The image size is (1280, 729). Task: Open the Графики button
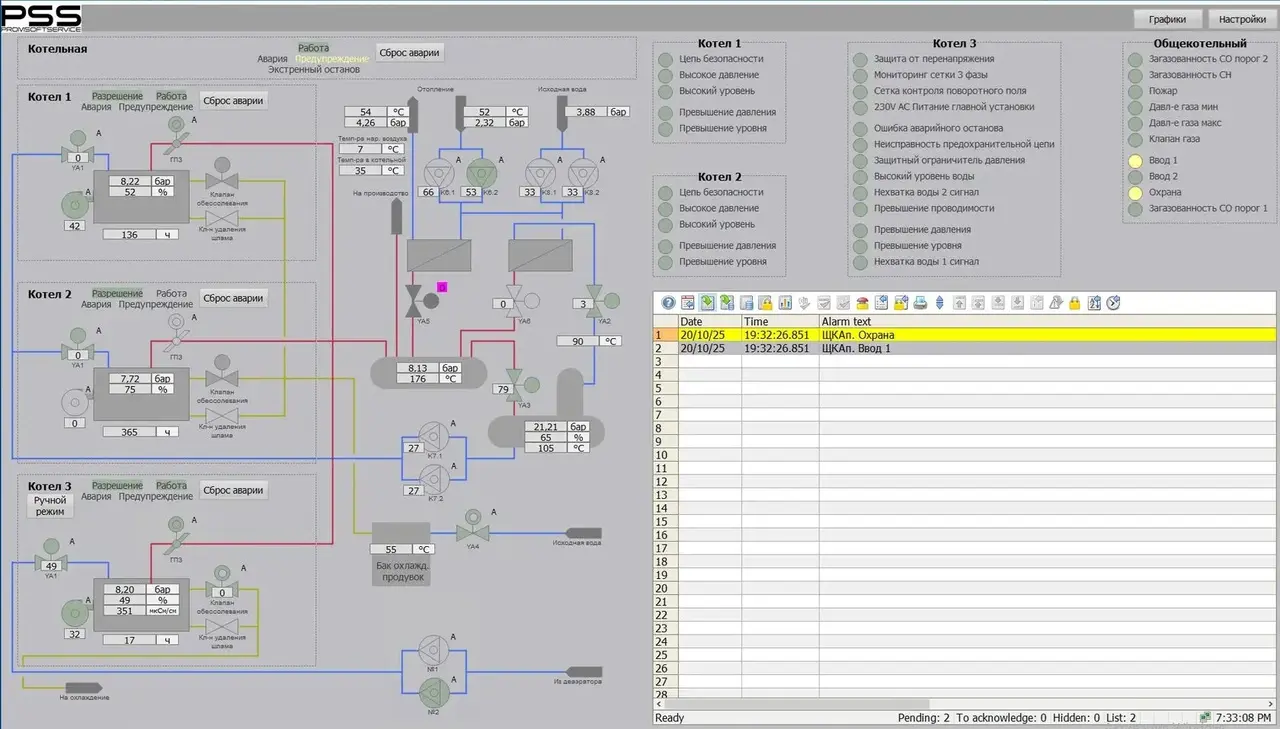point(1167,19)
